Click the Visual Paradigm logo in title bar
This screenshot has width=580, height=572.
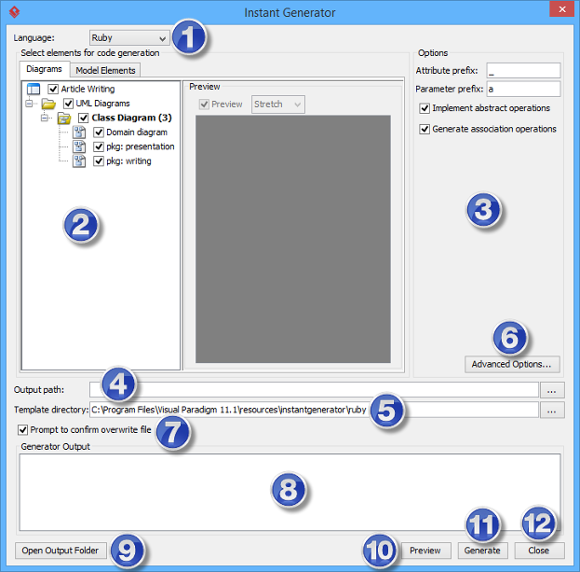point(14,12)
